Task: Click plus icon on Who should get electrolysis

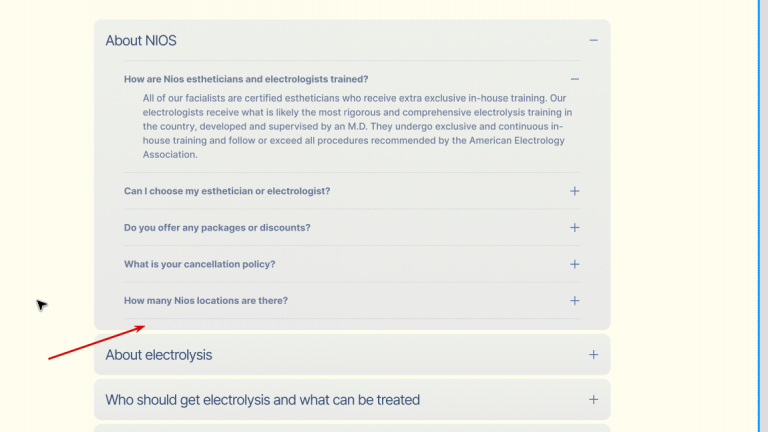Action: [593, 400]
